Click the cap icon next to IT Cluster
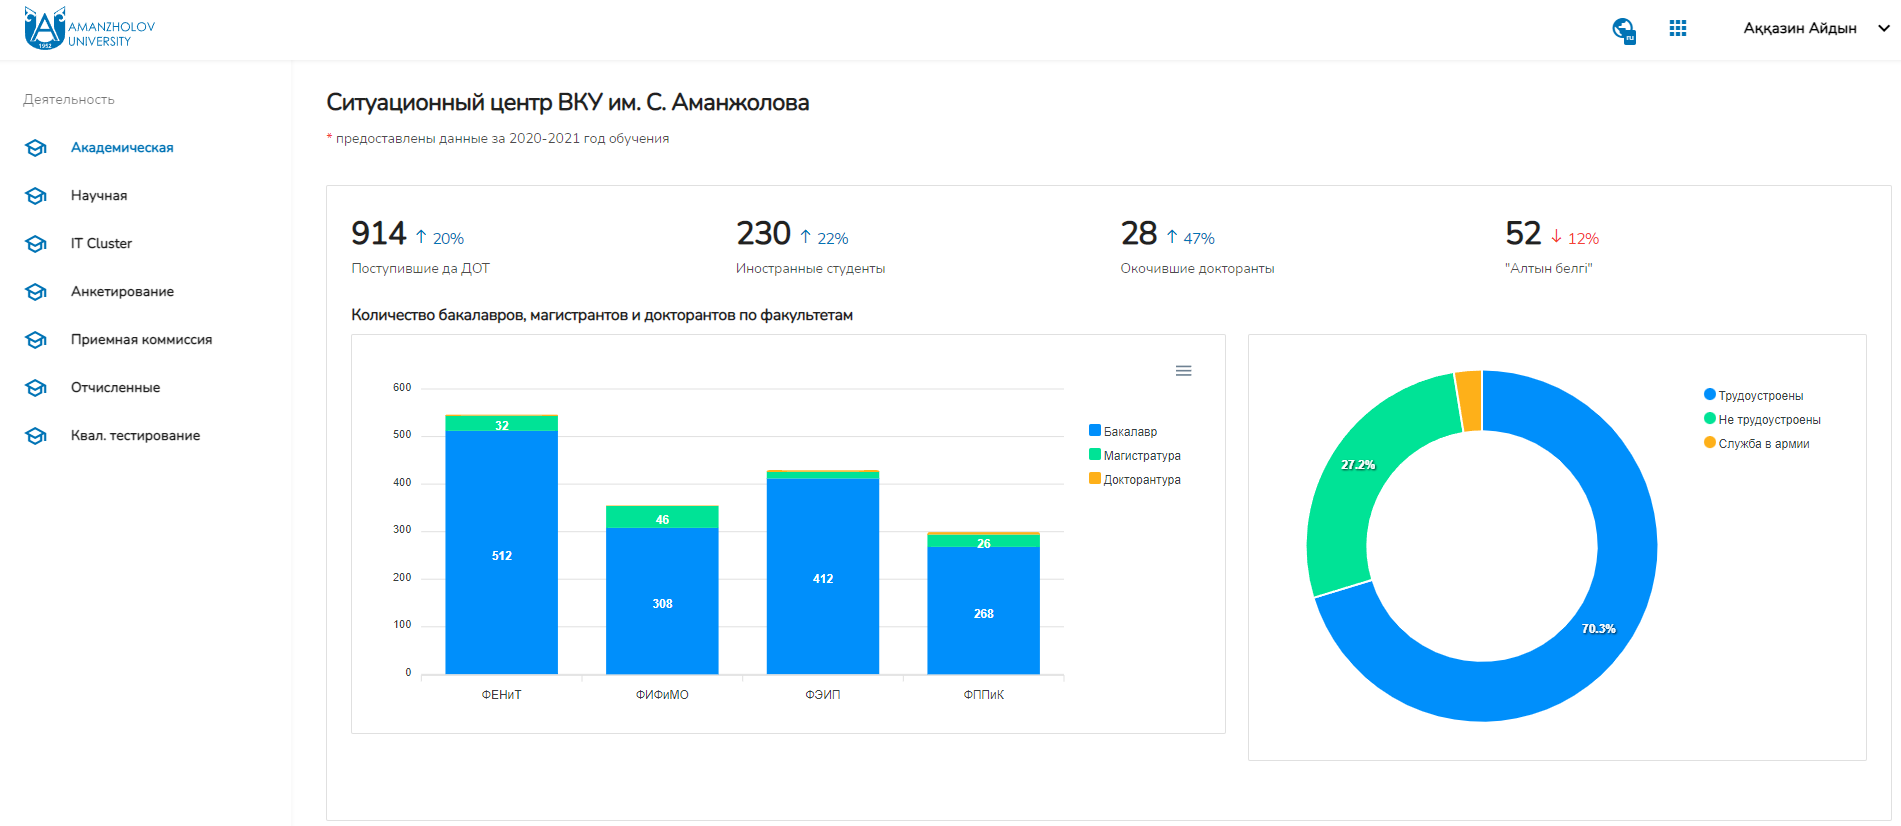The image size is (1901, 826). [x=36, y=244]
